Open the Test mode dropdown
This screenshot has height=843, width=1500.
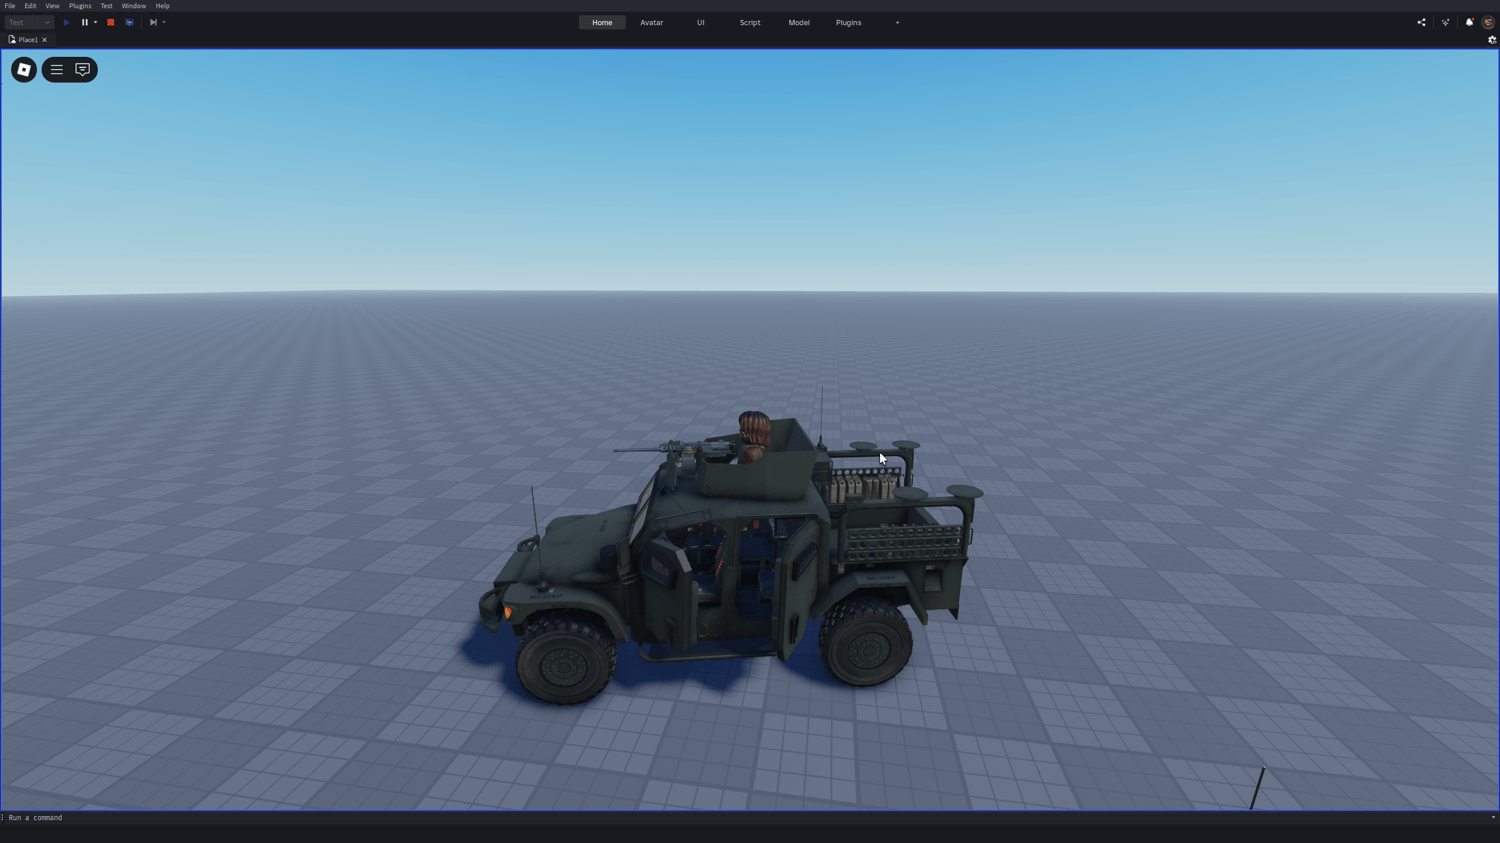click(29, 22)
